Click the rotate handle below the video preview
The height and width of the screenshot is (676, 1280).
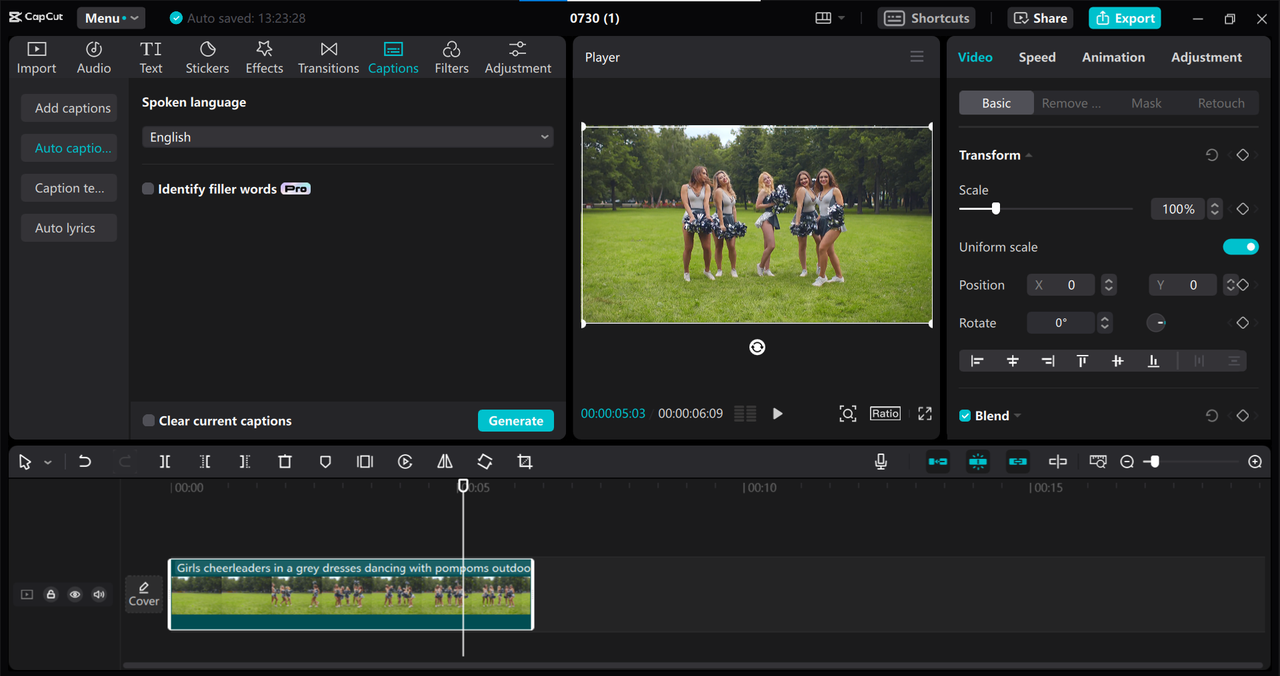pos(757,347)
